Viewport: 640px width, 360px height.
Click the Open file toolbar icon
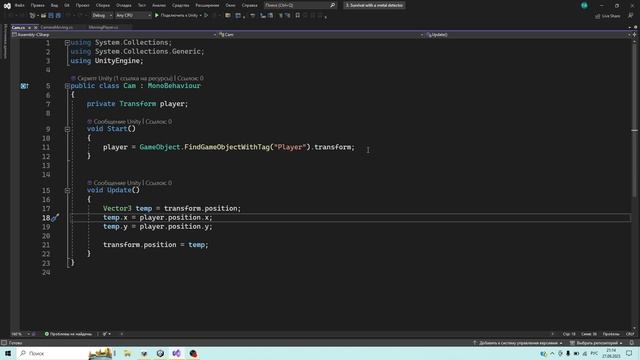(43, 16)
